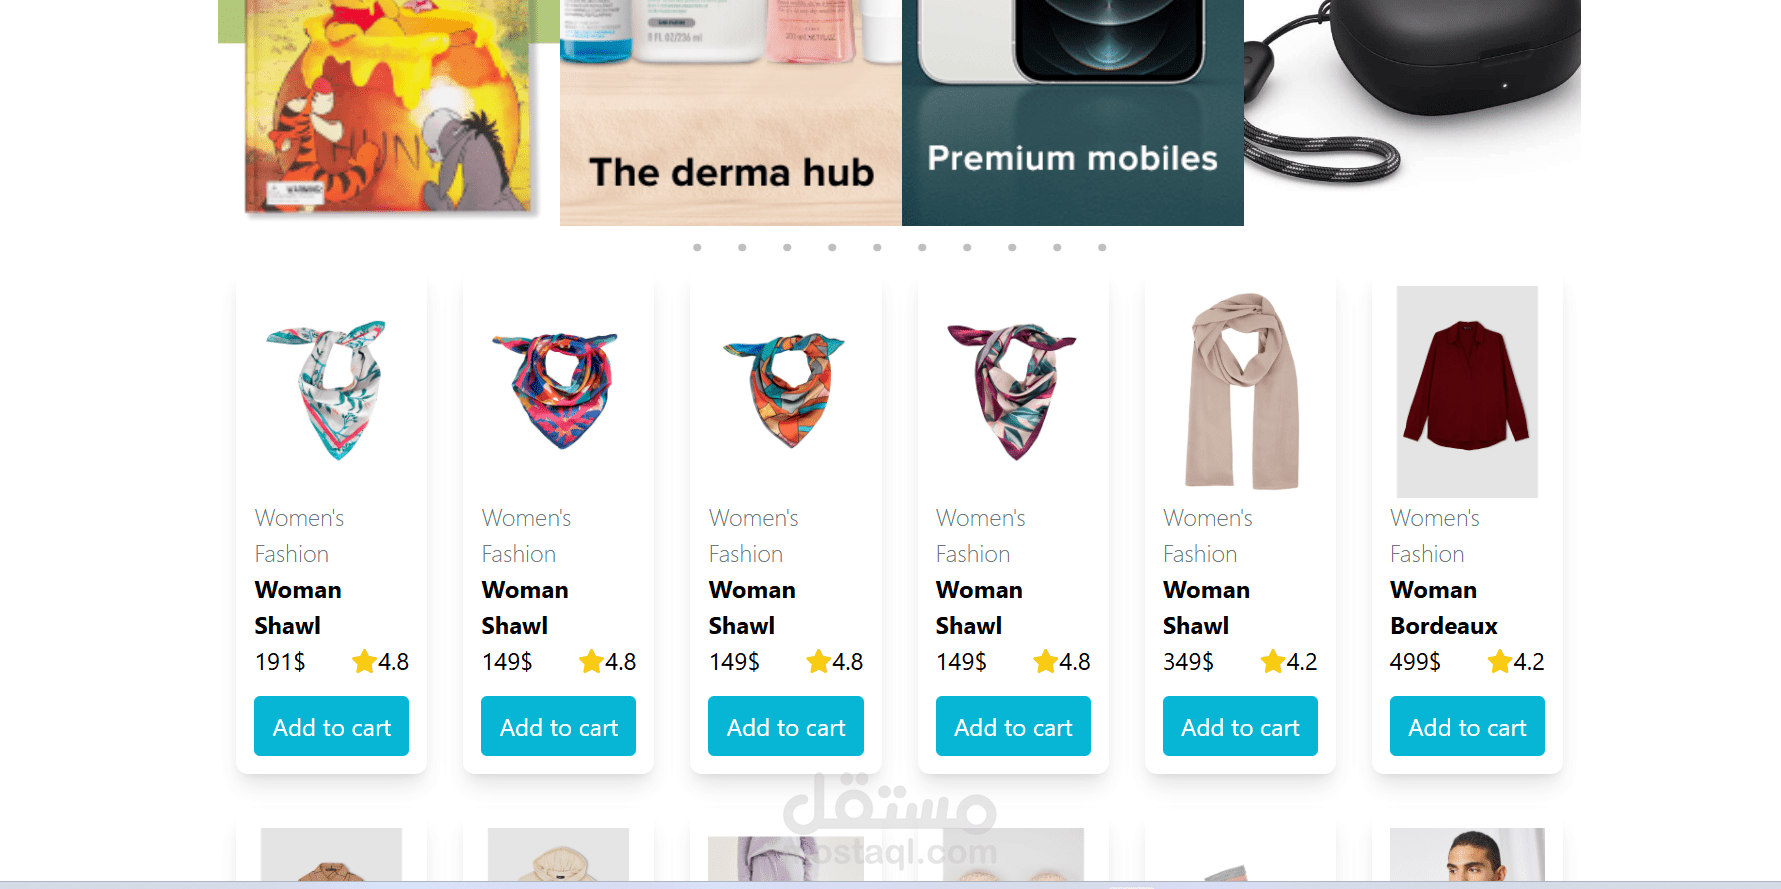Add the 349$ Woman Shawl to cart
Screen dimensions: 1781x889
click(x=1240, y=726)
